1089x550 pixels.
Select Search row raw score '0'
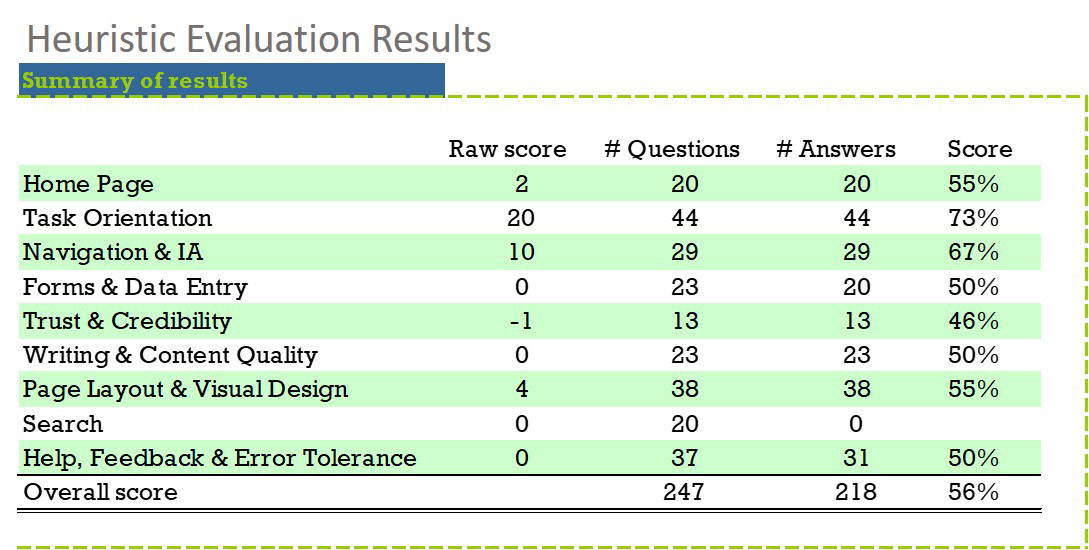pos(522,424)
